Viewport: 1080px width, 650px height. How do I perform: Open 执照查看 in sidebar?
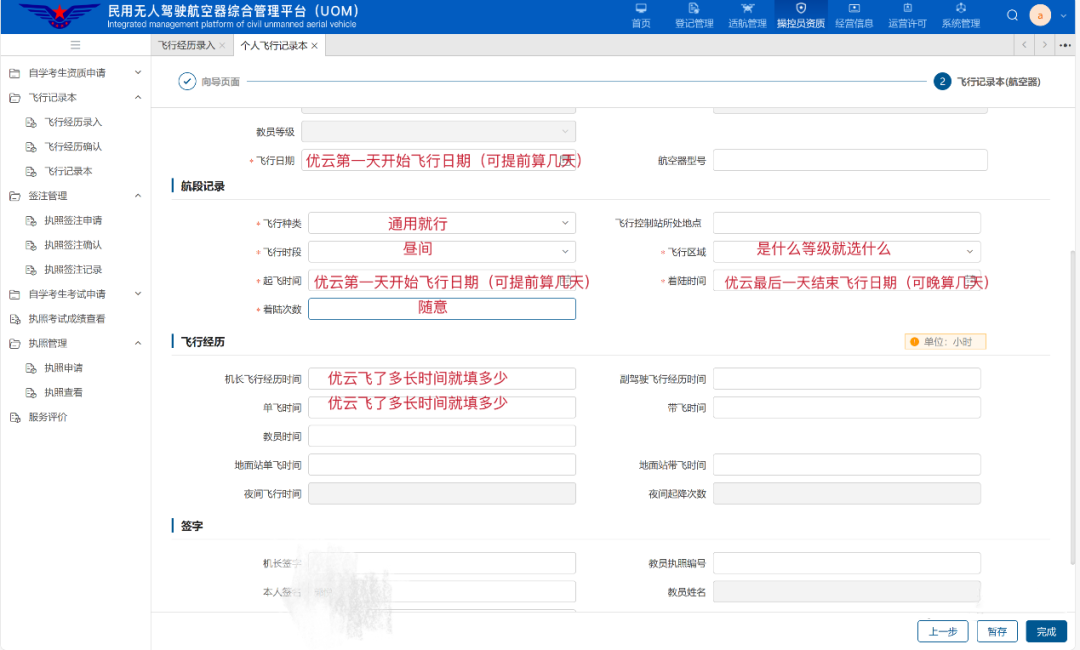pyautogui.click(x=63, y=392)
